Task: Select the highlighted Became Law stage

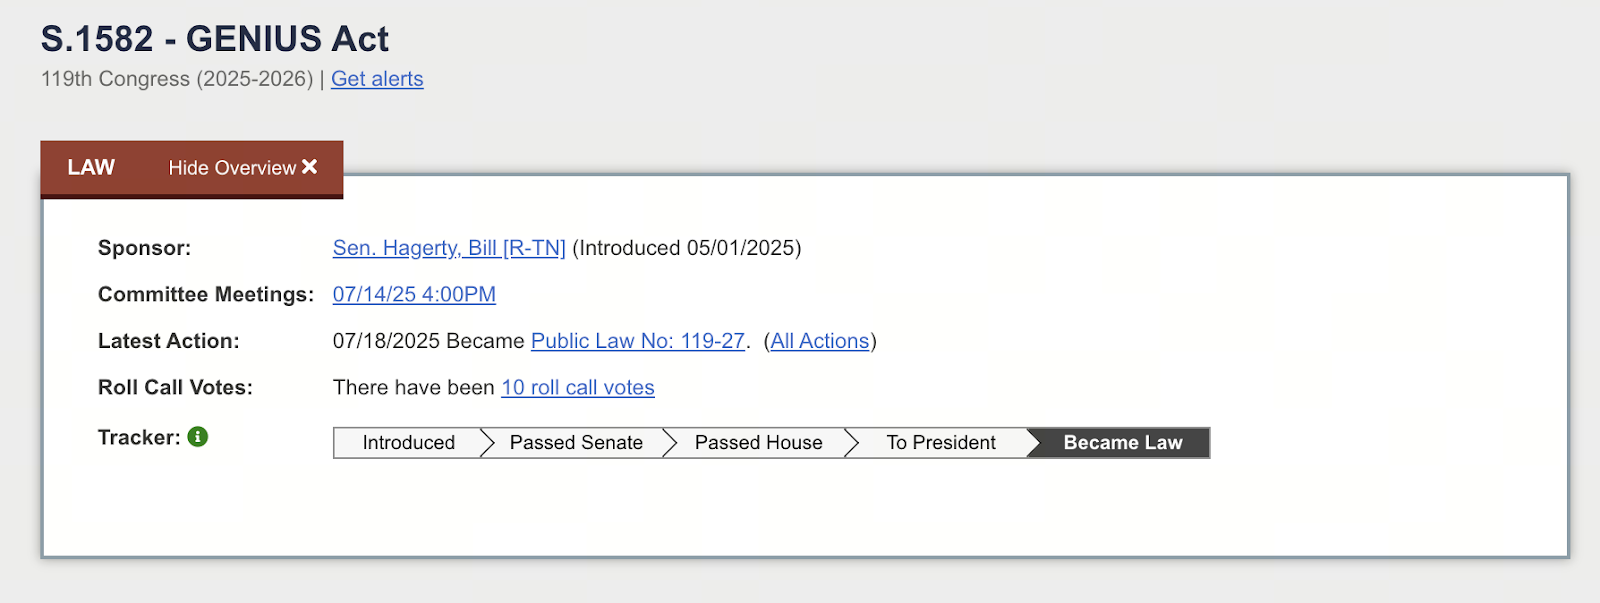Action: 1122,443
